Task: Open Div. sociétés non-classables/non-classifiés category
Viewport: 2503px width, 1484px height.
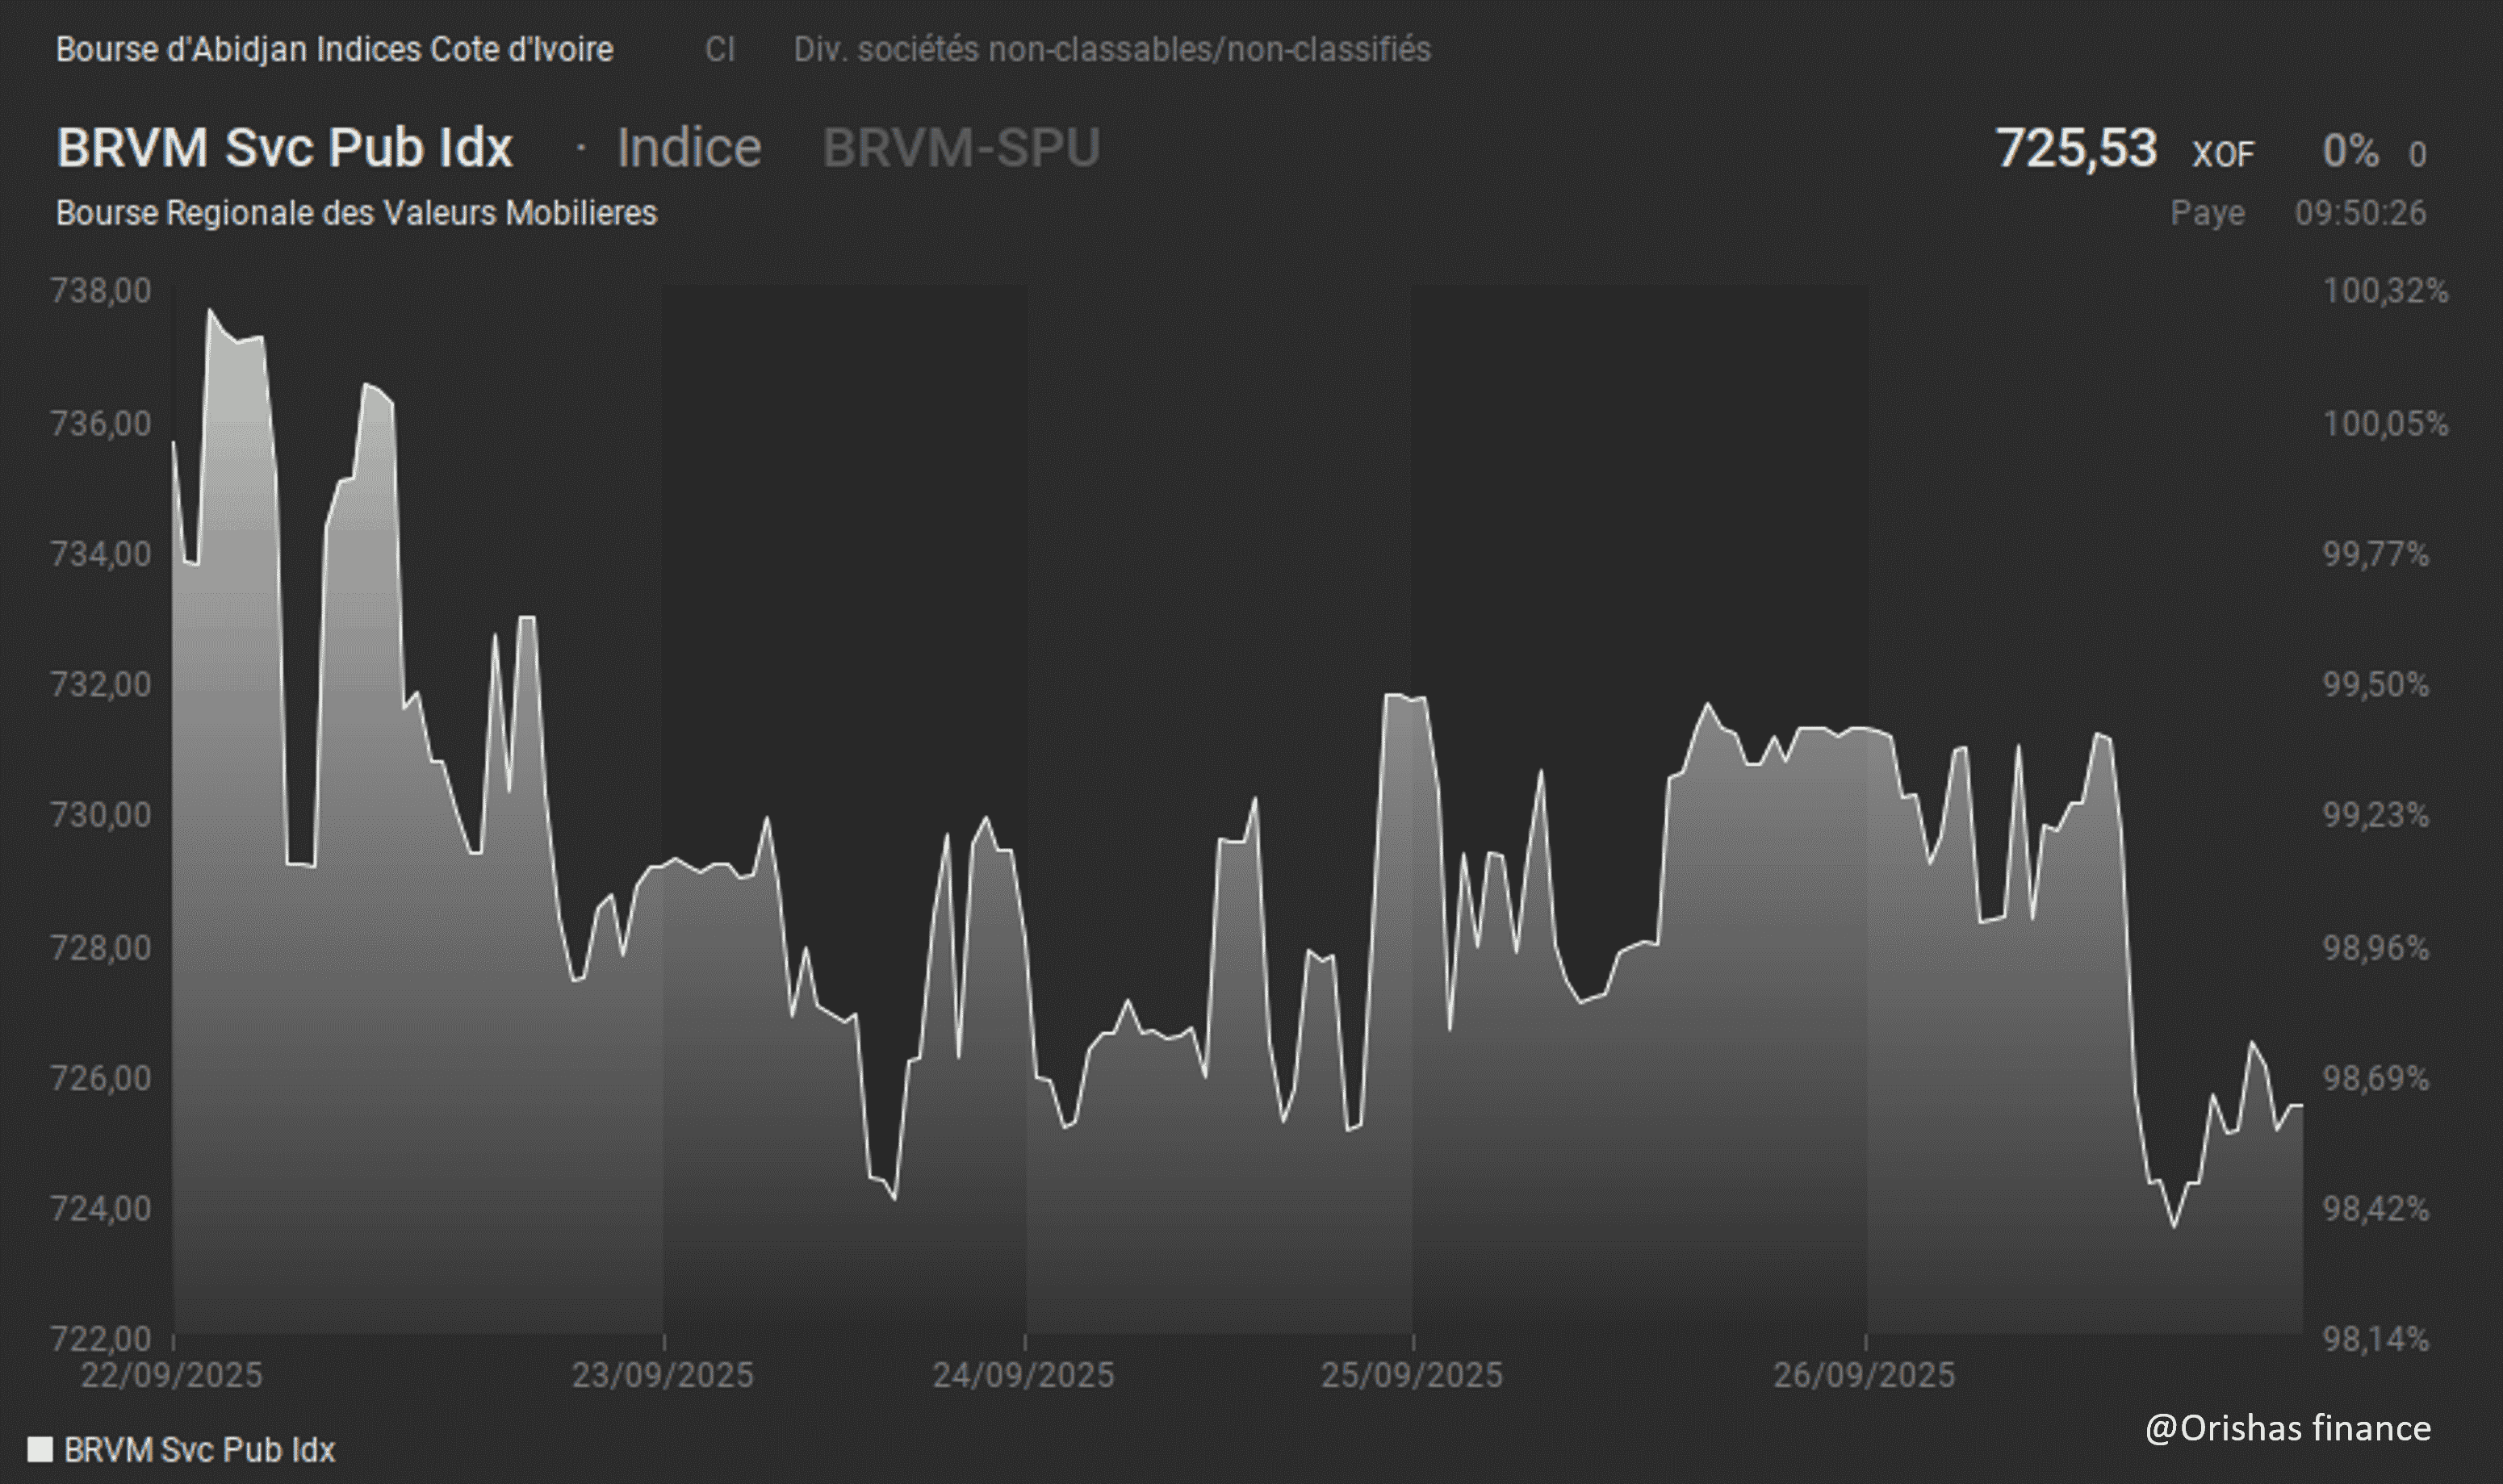Action: (x=1112, y=49)
